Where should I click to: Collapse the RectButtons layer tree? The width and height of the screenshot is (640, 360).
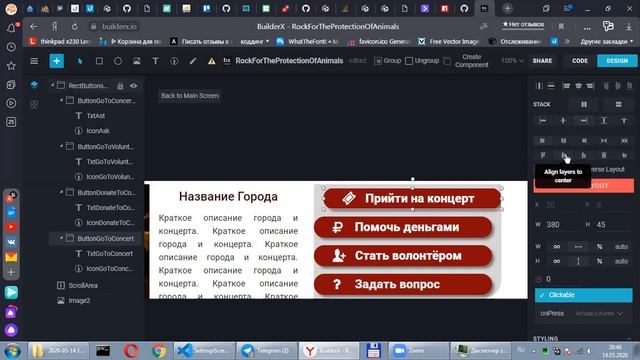pyautogui.click(x=52, y=85)
